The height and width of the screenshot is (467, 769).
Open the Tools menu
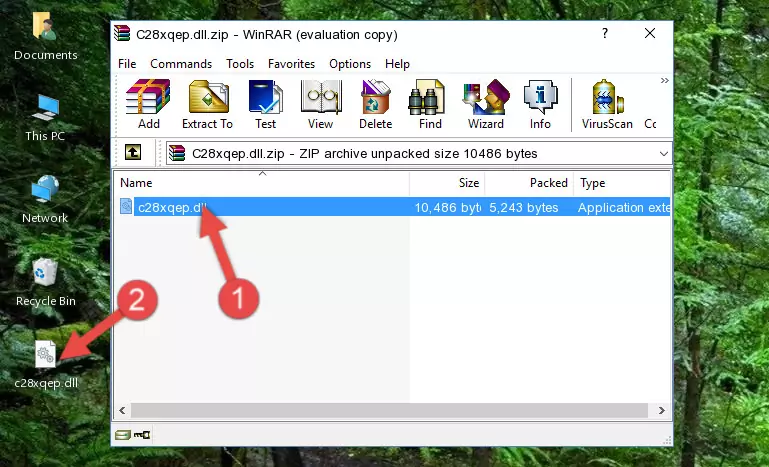click(x=240, y=64)
